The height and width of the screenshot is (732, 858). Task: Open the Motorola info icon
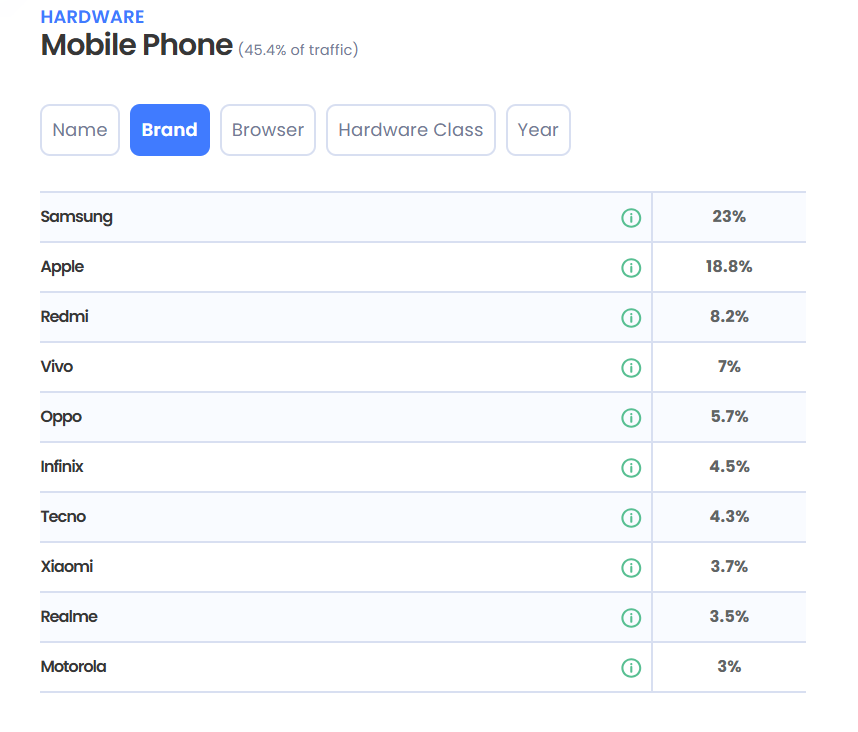(631, 668)
